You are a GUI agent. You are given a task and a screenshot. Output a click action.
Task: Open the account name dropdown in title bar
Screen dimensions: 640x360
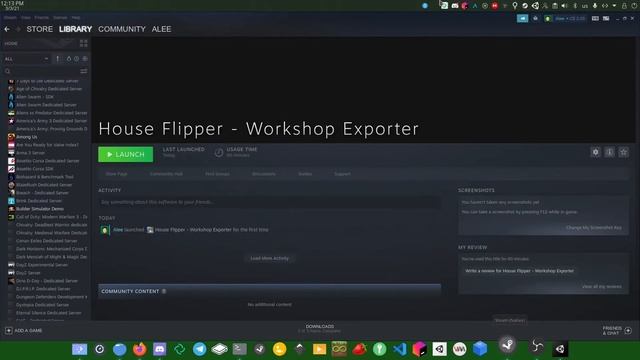[x=569, y=18]
